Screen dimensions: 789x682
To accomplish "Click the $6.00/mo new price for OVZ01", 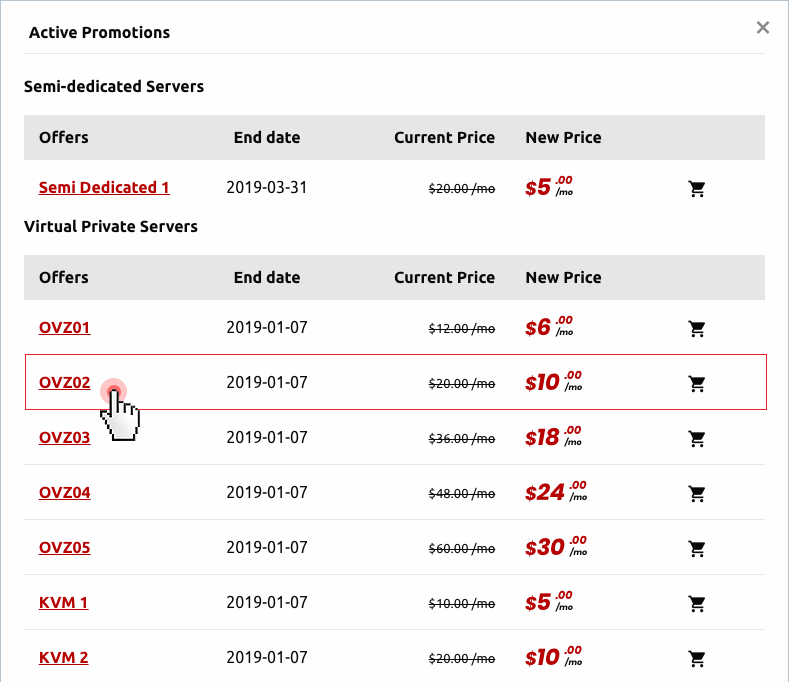I will (549, 326).
